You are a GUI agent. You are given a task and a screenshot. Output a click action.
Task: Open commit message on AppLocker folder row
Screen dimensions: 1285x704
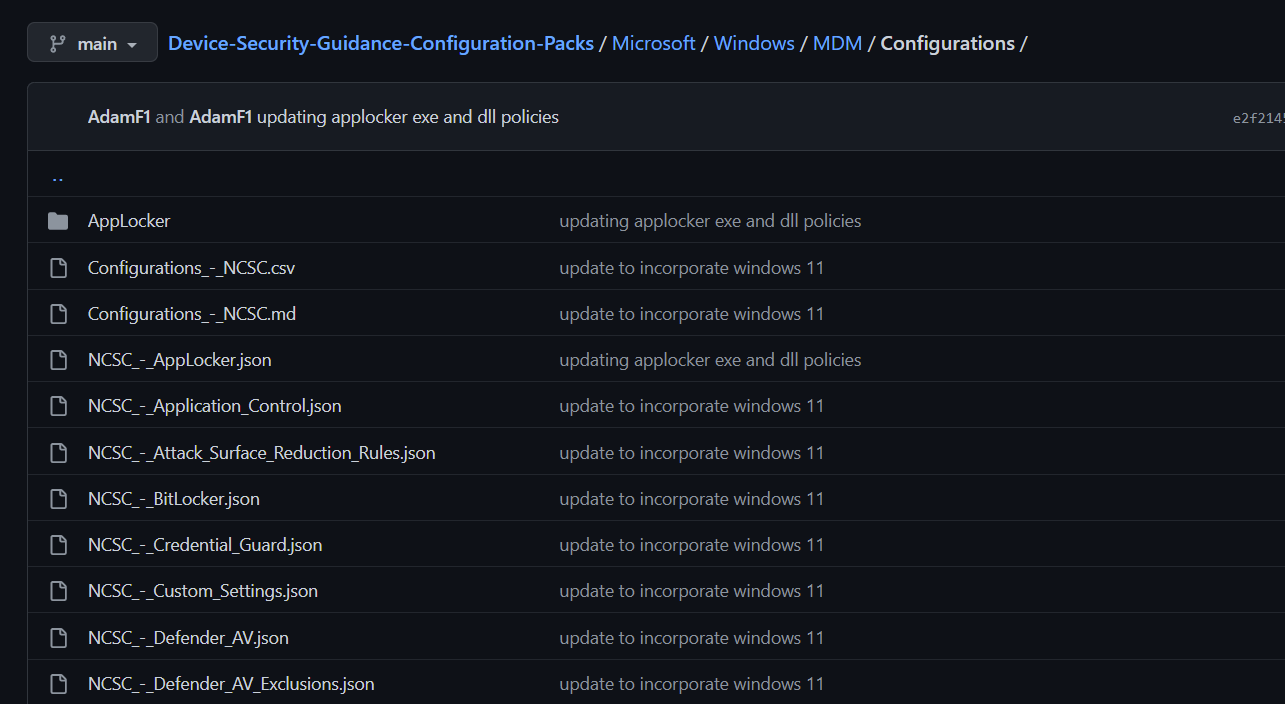(x=710, y=221)
